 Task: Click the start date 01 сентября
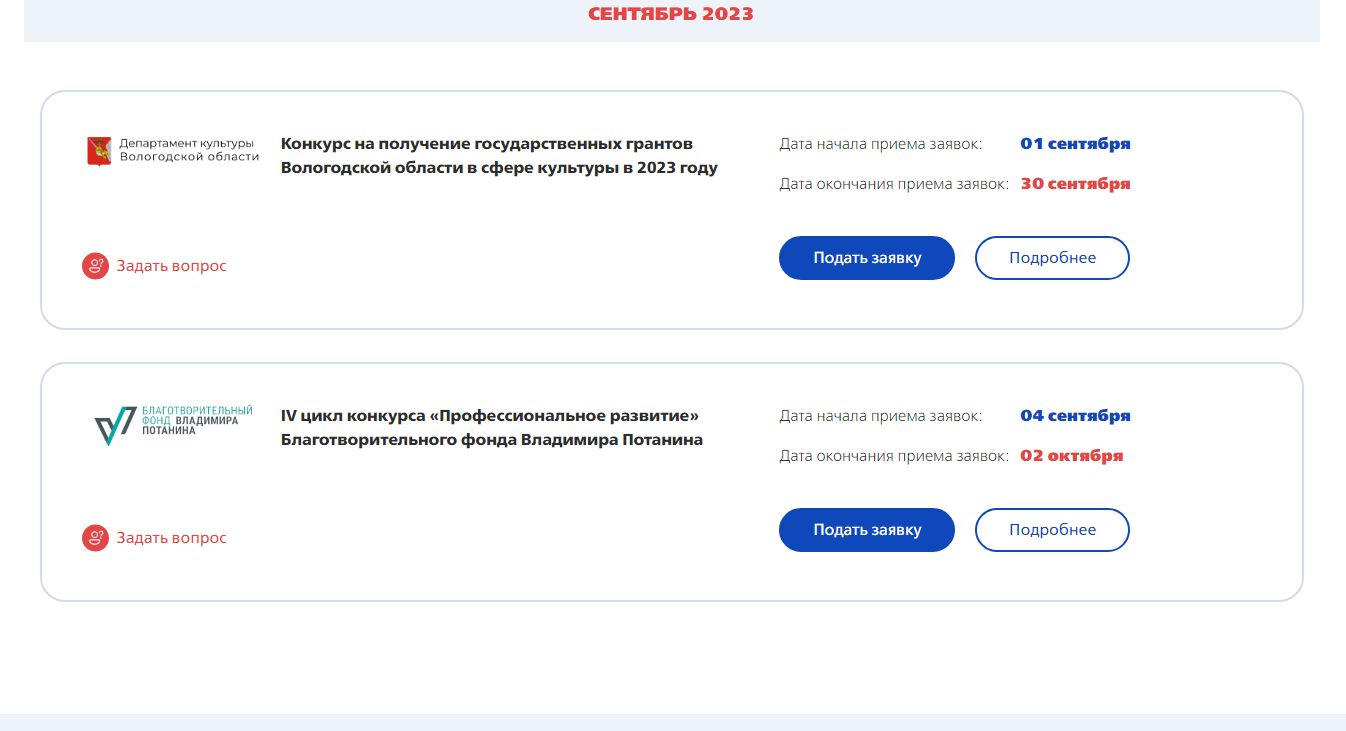tap(1075, 144)
